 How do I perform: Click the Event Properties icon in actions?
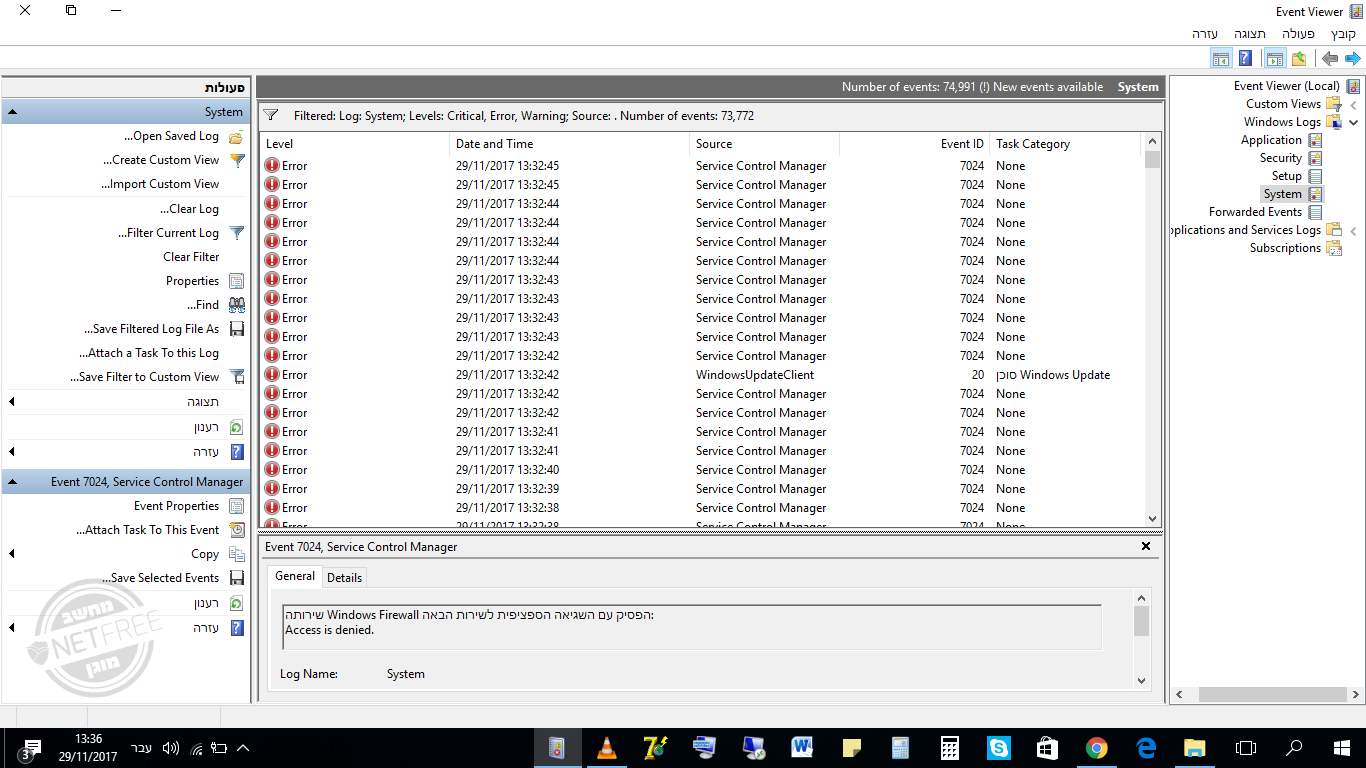coord(236,506)
